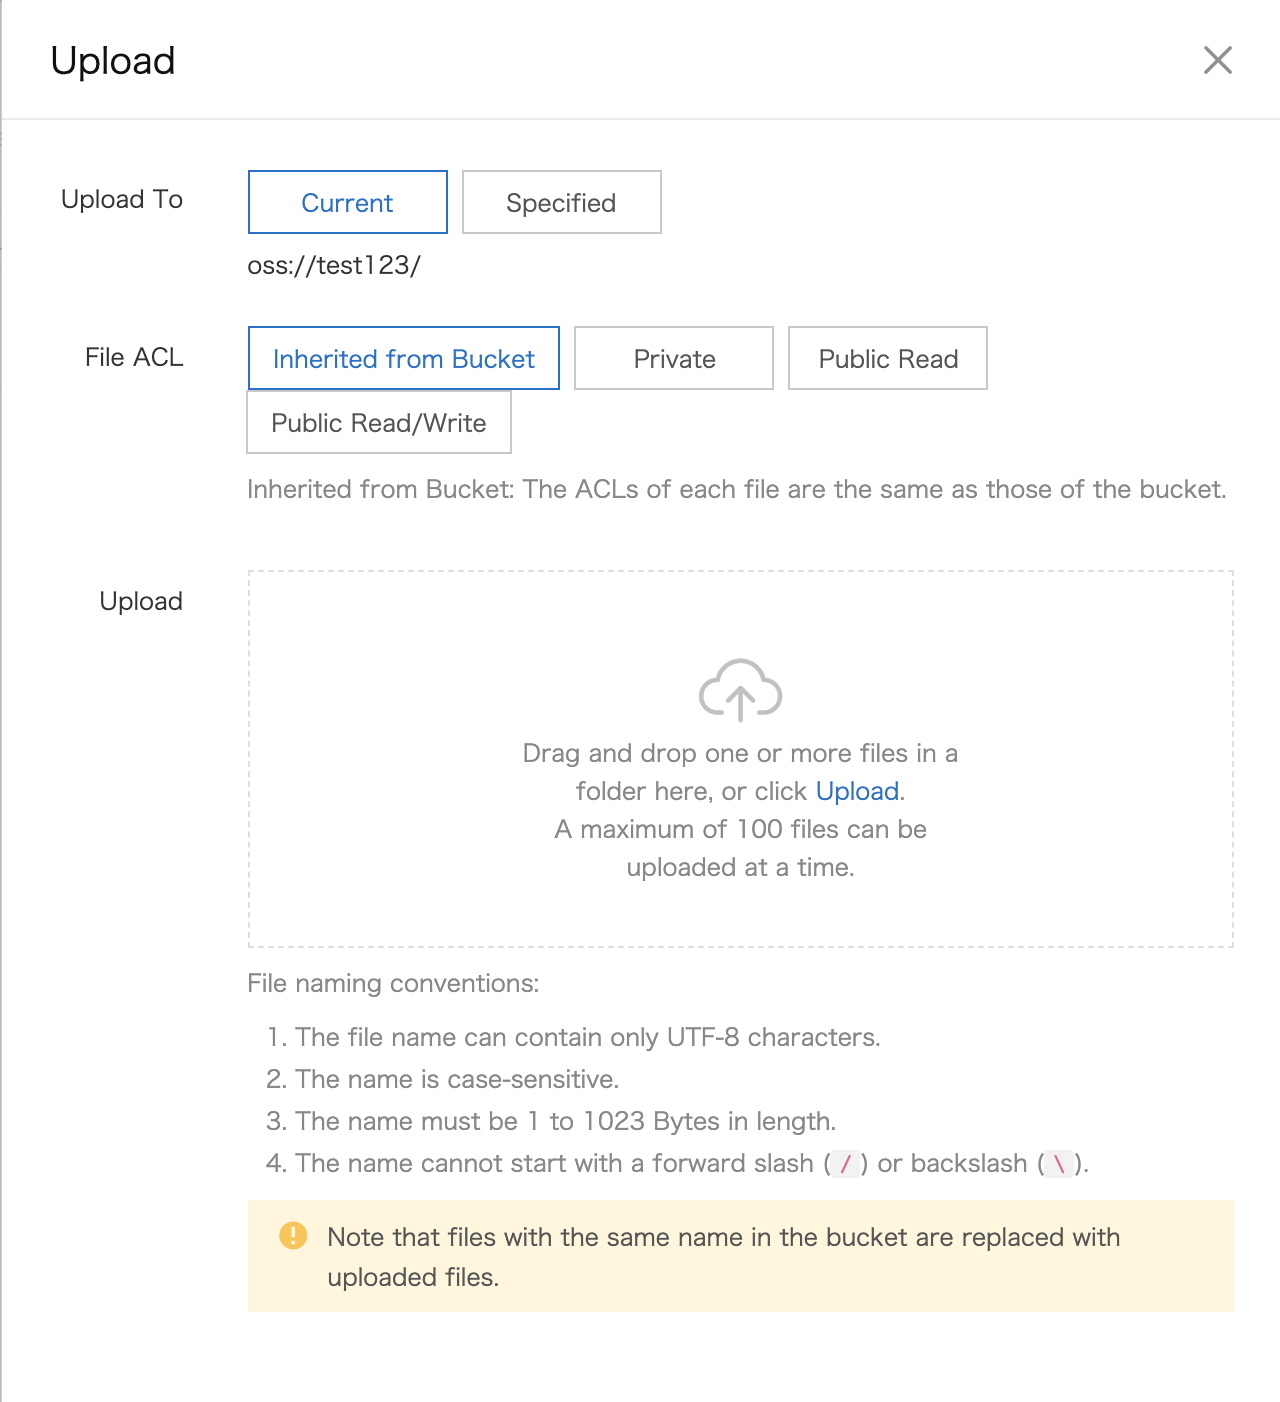Set file ACL to Private
The width and height of the screenshot is (1280, 1402).
(674, 358)
